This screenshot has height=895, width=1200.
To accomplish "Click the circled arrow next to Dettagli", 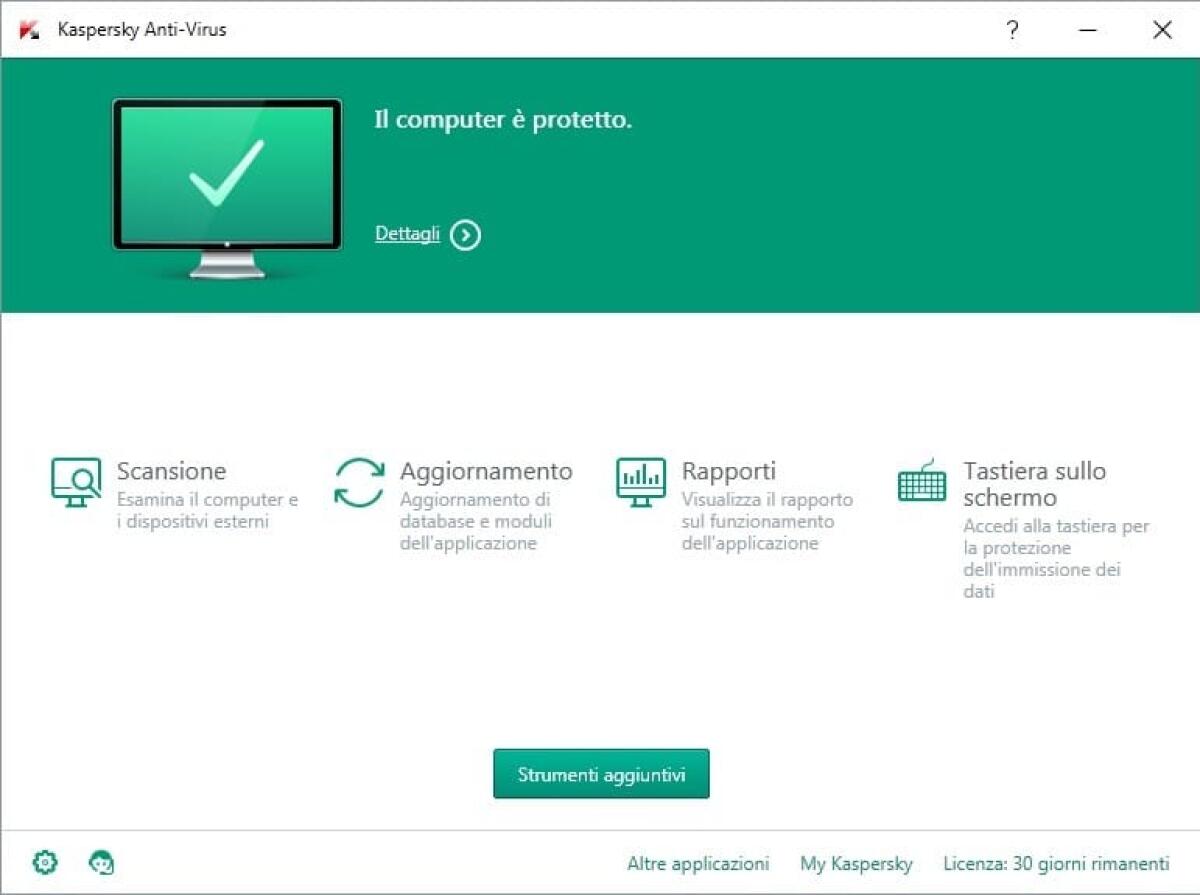I will coord(464,235).
